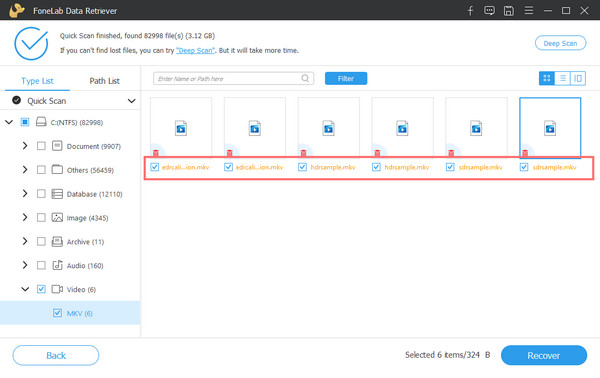Click the FoneLab app logo

click(x=17, y=10)
